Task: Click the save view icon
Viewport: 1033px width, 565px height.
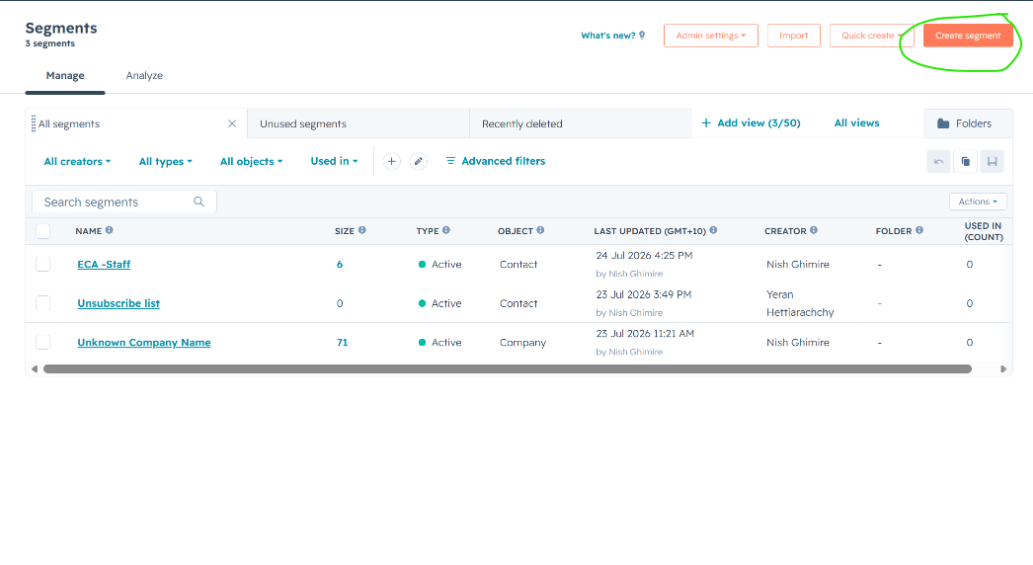Action: pos(992,161)
